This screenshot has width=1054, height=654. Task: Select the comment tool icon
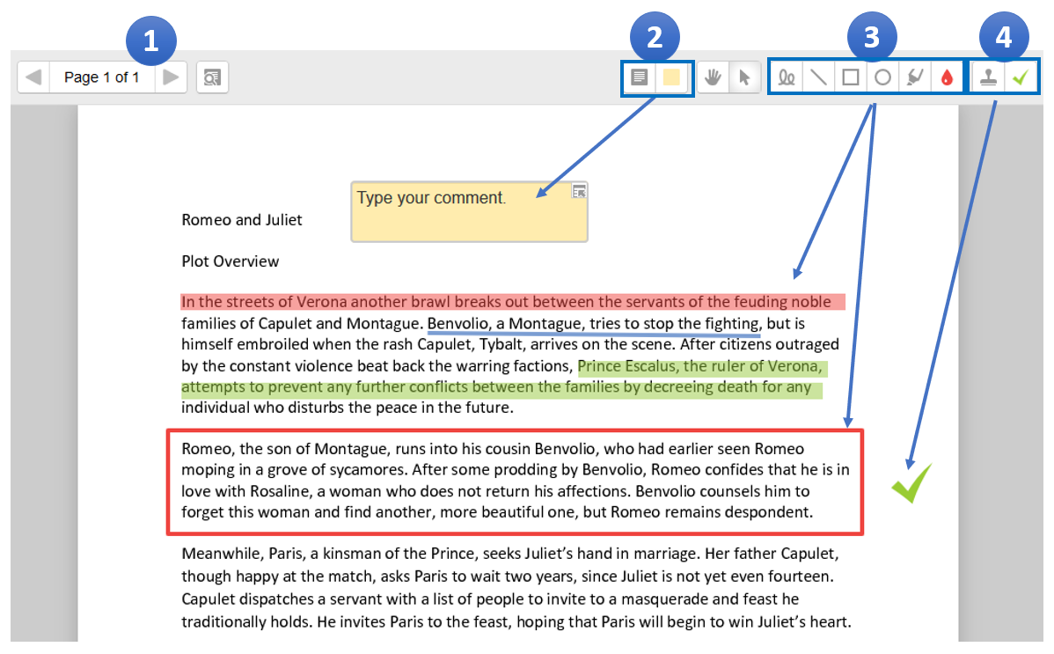pos(639,77)
